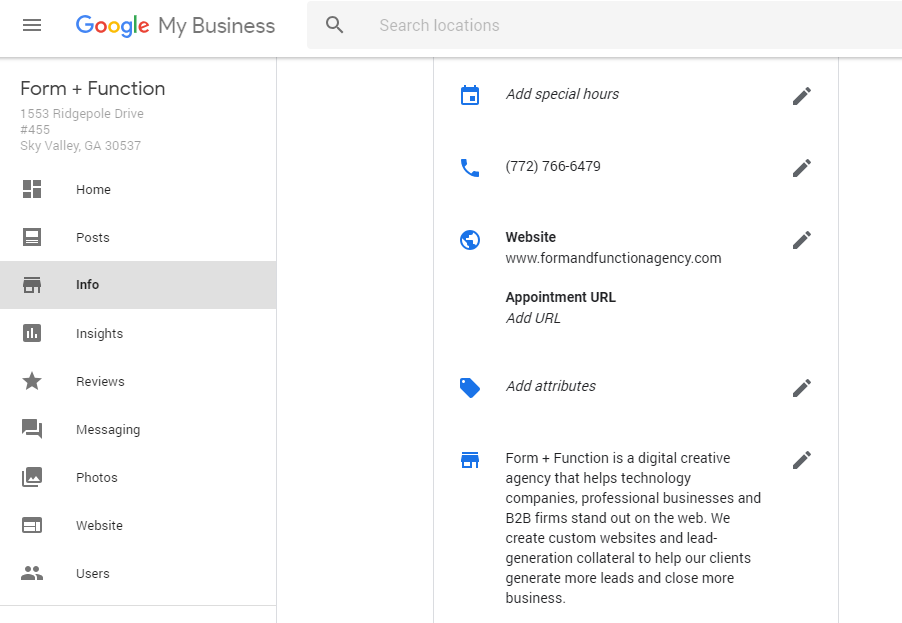This screenshot has width=902, height=623.
Task: Click Add attributes text
Action: [x=551, y=386]
